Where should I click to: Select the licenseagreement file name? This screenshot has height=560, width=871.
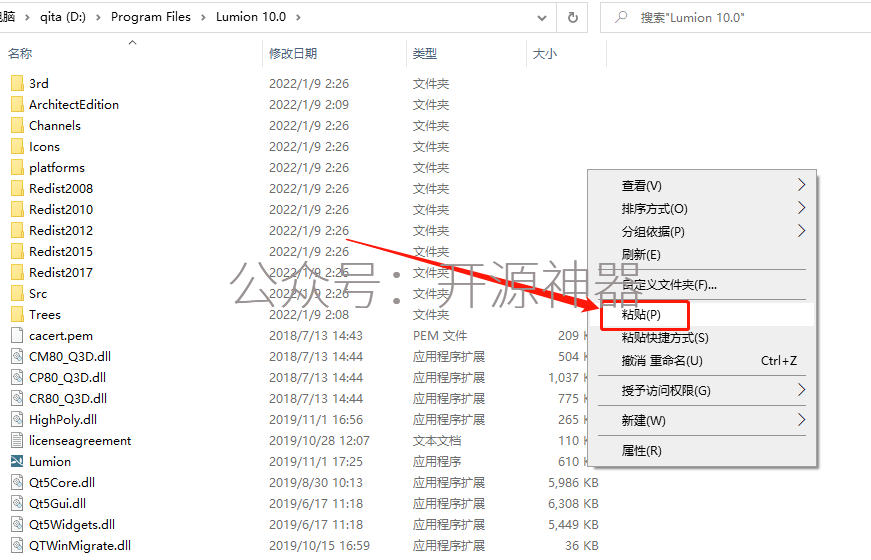click(80, 441)
